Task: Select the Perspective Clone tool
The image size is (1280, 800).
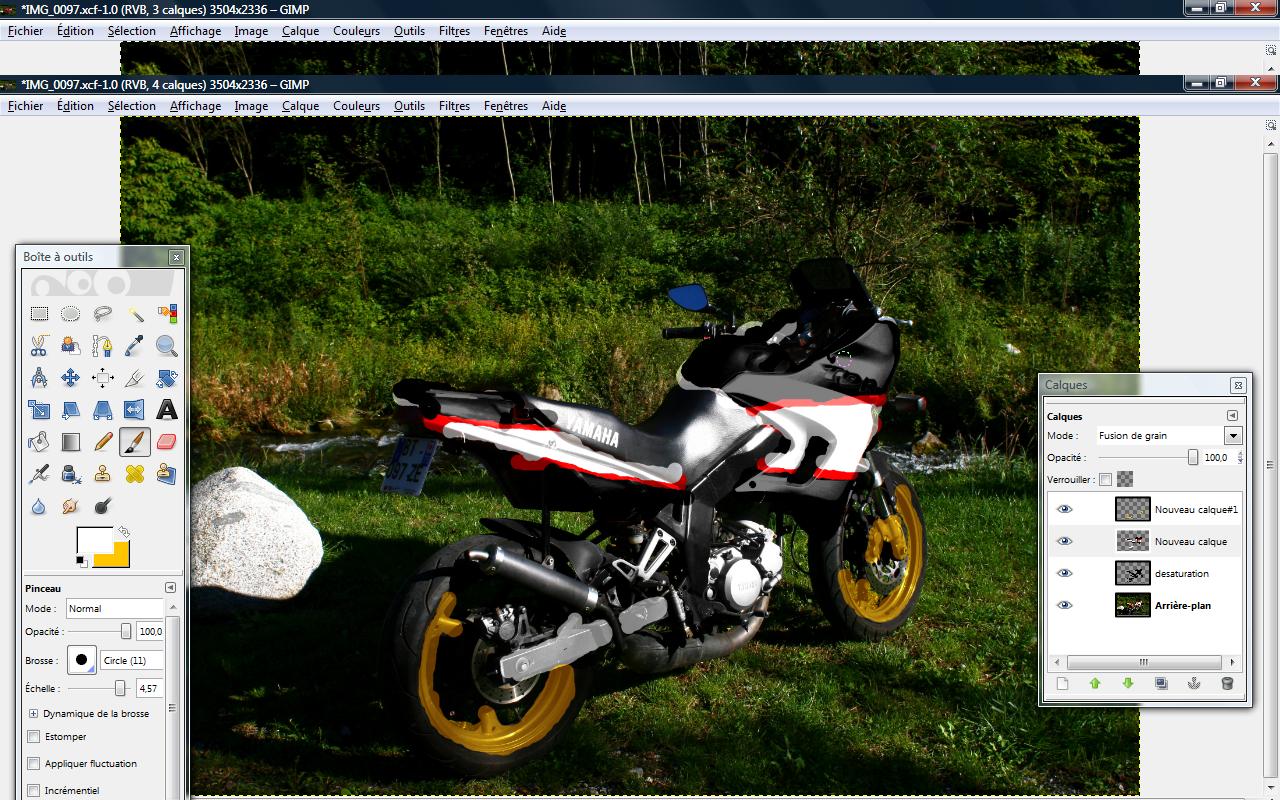Action: tap(167, 474)
